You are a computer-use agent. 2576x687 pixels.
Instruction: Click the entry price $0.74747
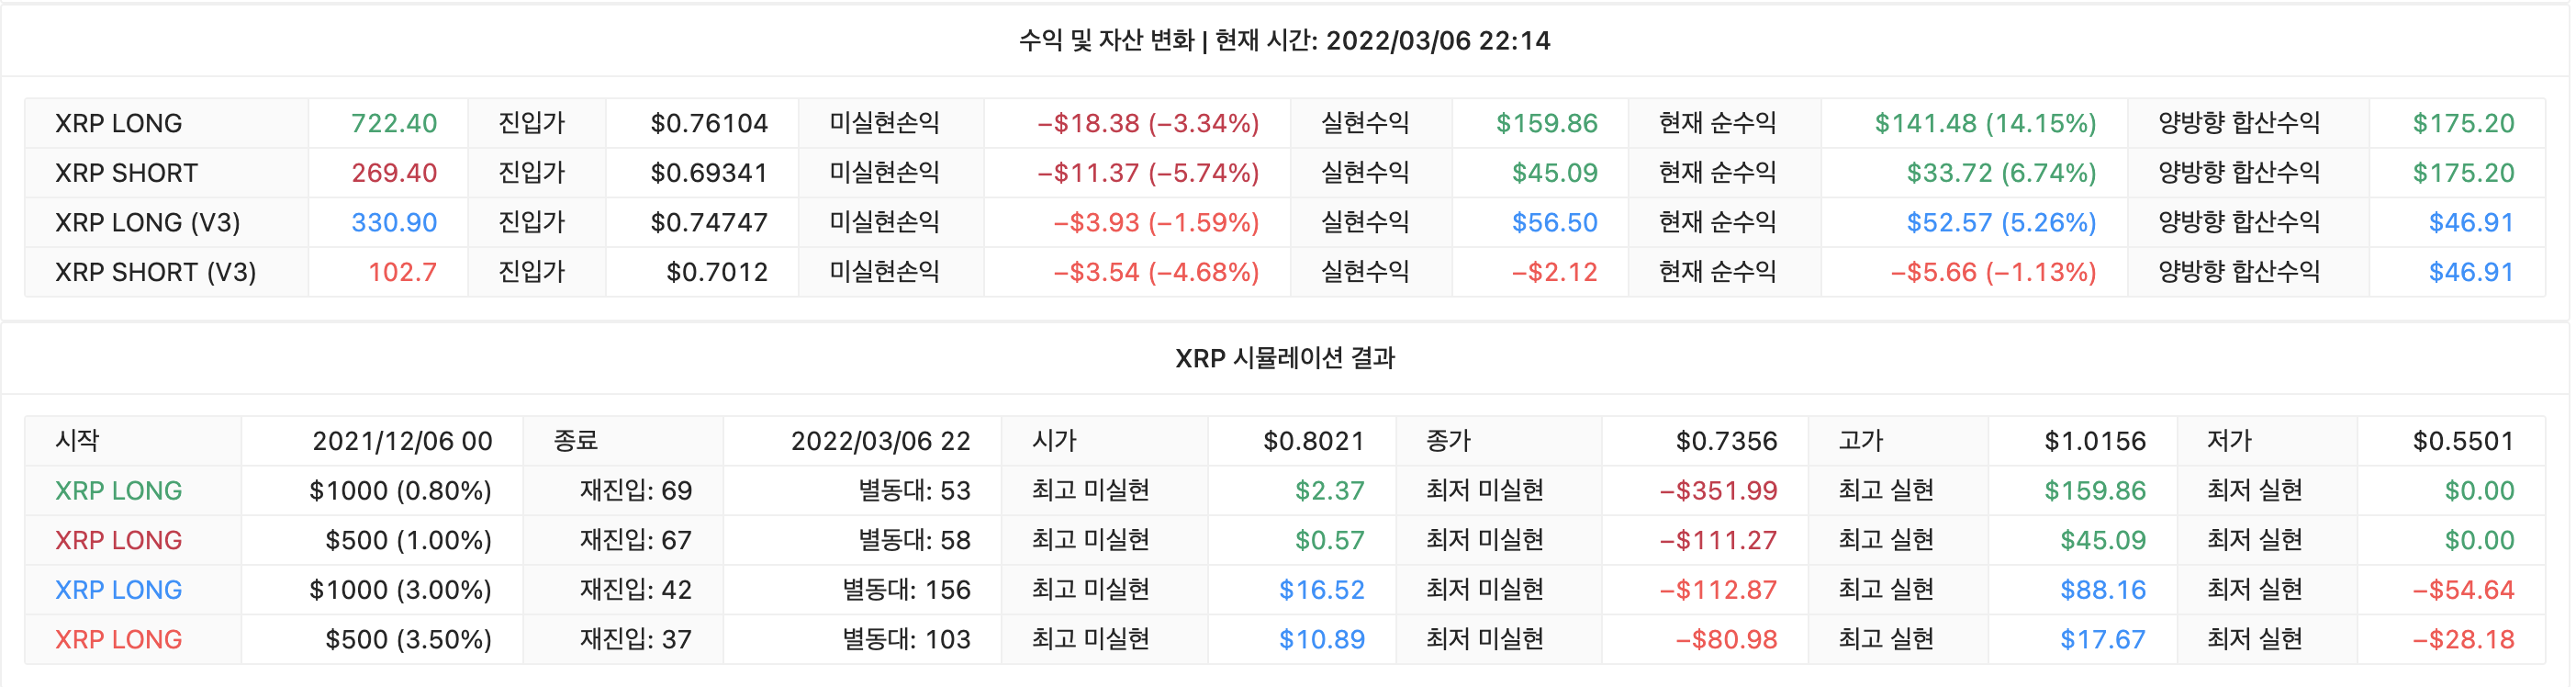(709, 222)
